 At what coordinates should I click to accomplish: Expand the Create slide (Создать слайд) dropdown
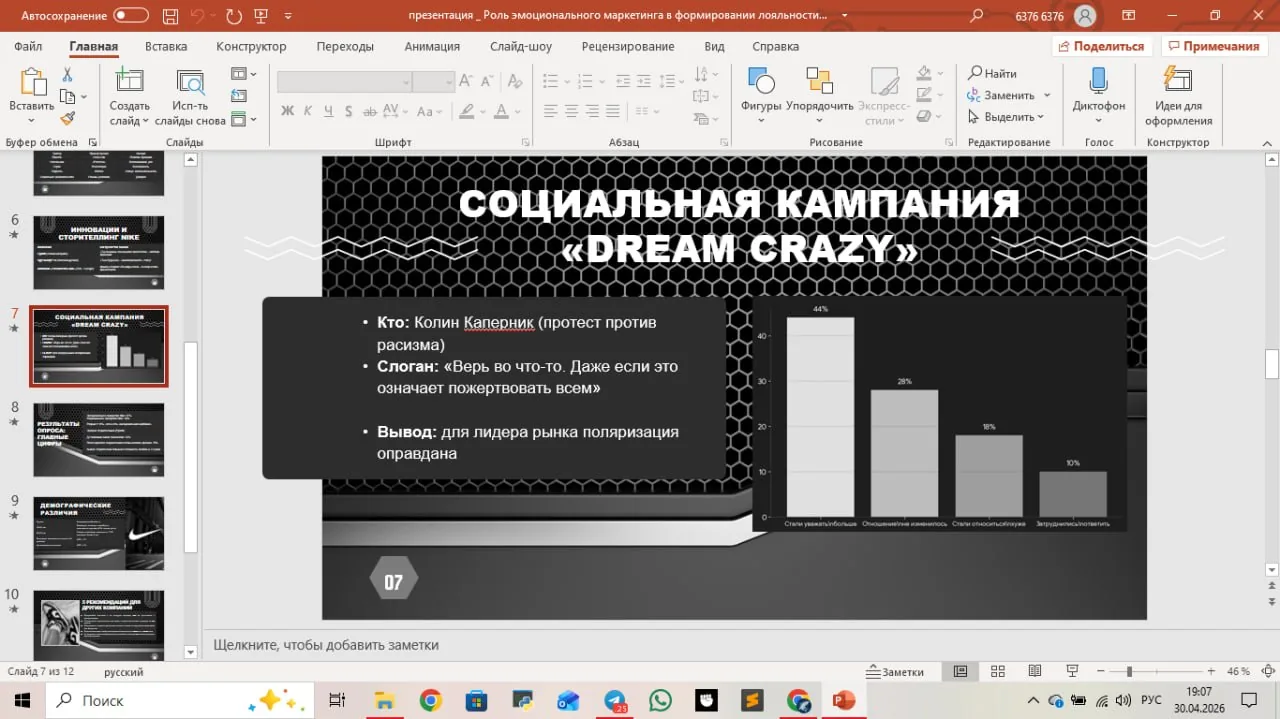point(129,121)
